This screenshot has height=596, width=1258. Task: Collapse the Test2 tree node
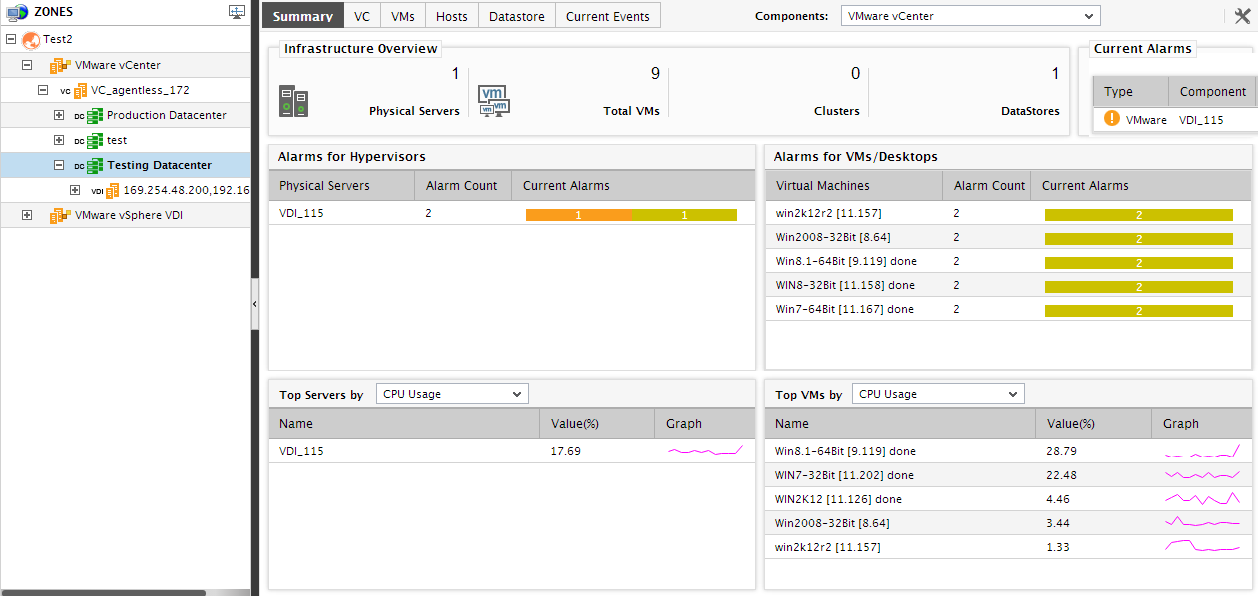(11, 40)
